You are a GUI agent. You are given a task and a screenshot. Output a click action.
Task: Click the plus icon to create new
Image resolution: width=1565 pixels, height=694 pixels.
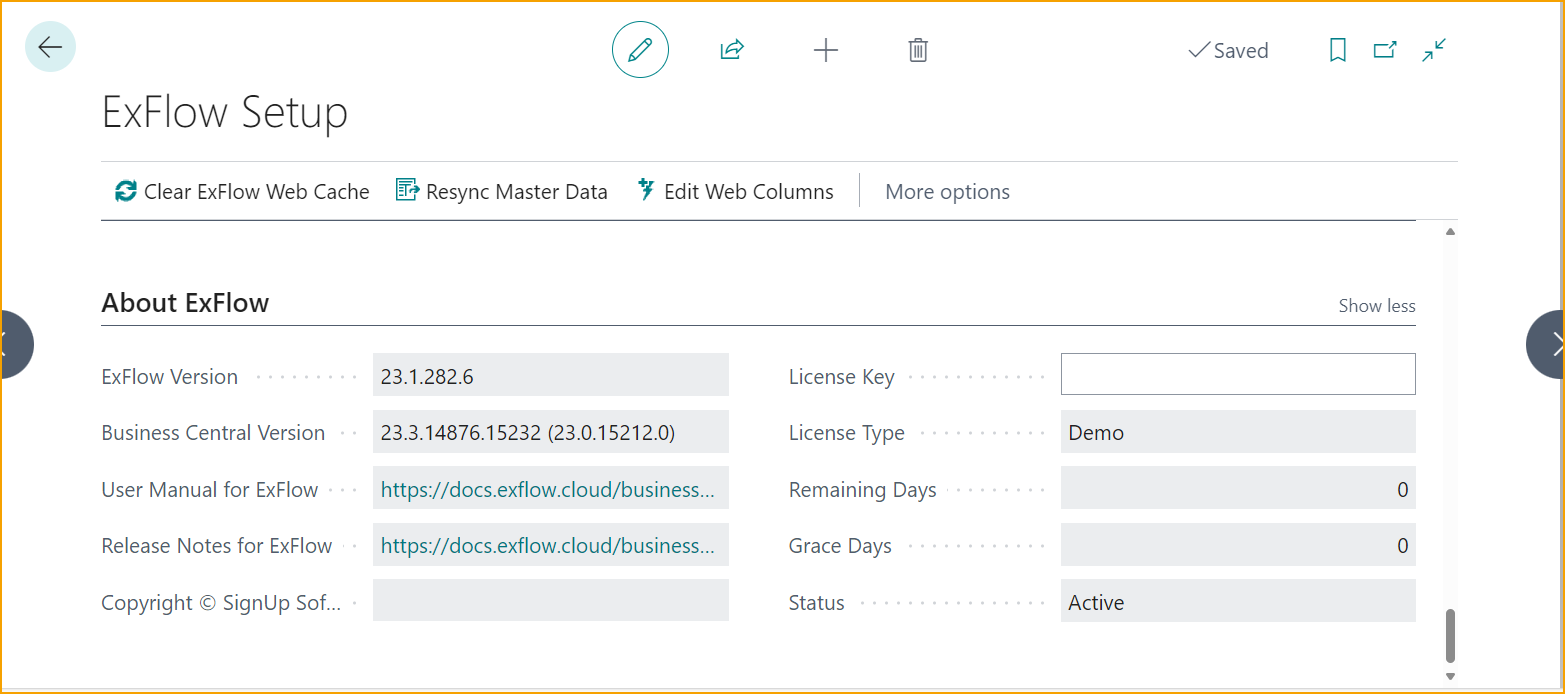pos(825,50)
